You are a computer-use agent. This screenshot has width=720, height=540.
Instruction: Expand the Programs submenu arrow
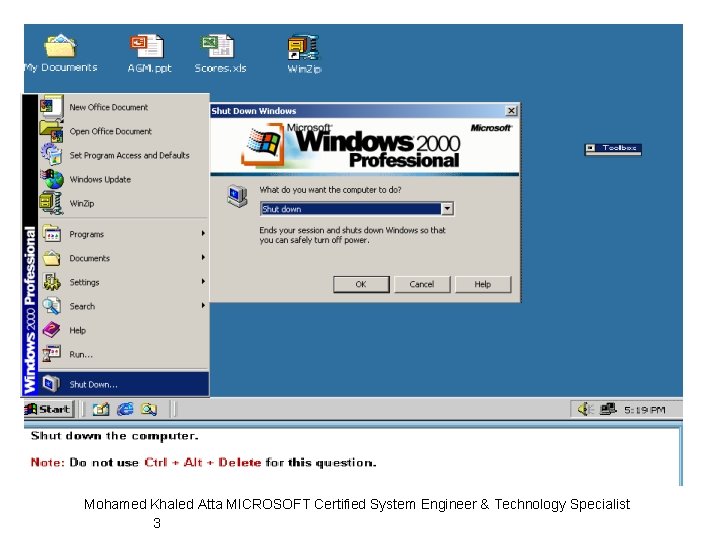tap(203, 233)
